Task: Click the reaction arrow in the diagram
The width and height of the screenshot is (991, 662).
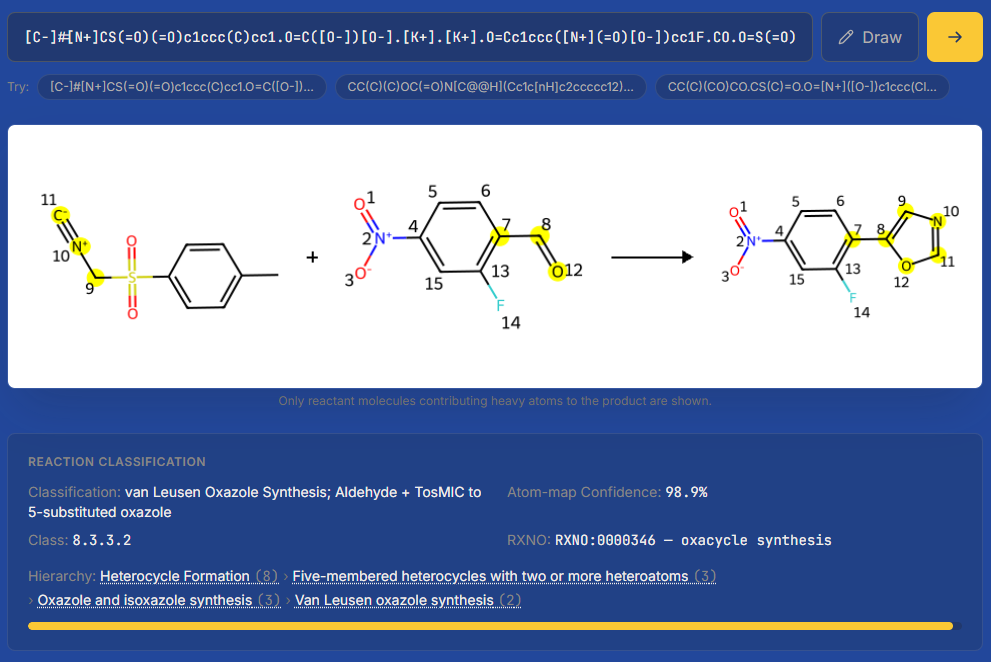Action: (x=652, y=257)
